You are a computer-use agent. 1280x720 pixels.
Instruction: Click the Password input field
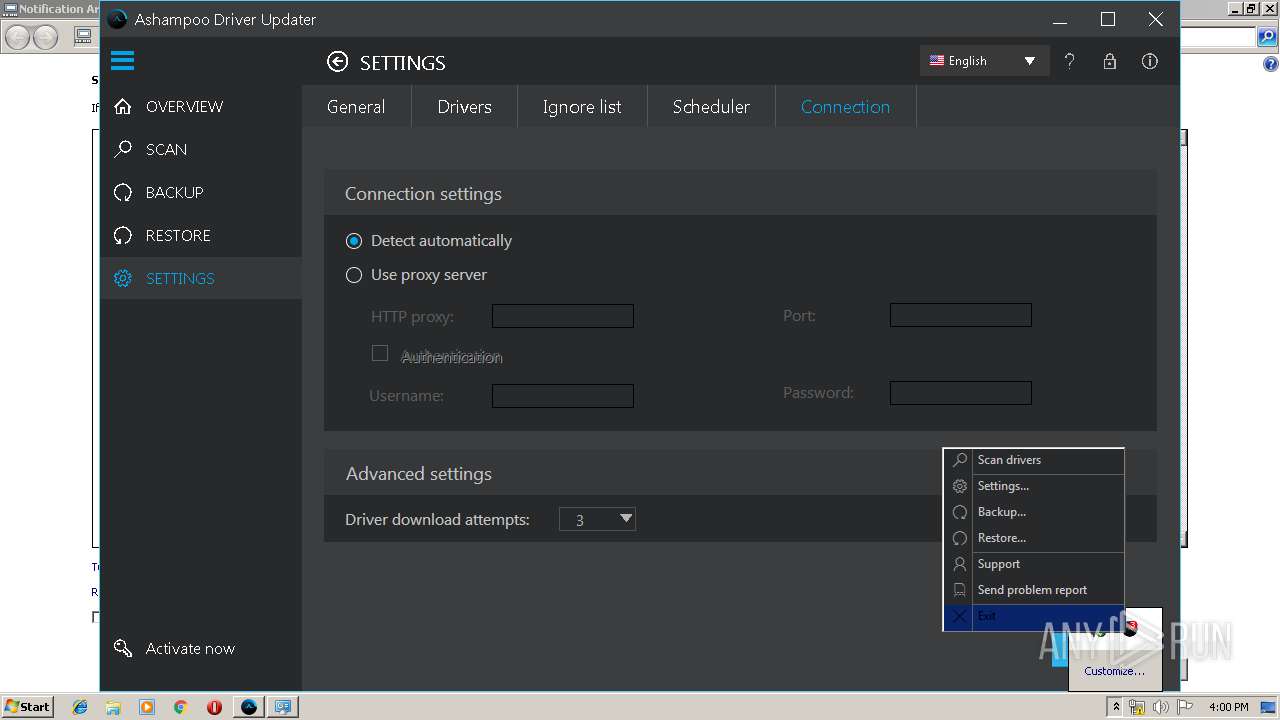tap(961, 393)
